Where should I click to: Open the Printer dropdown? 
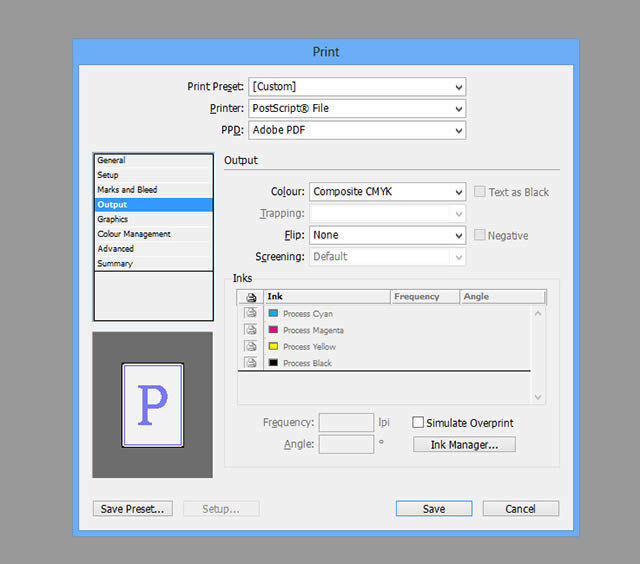coord(357,109)
